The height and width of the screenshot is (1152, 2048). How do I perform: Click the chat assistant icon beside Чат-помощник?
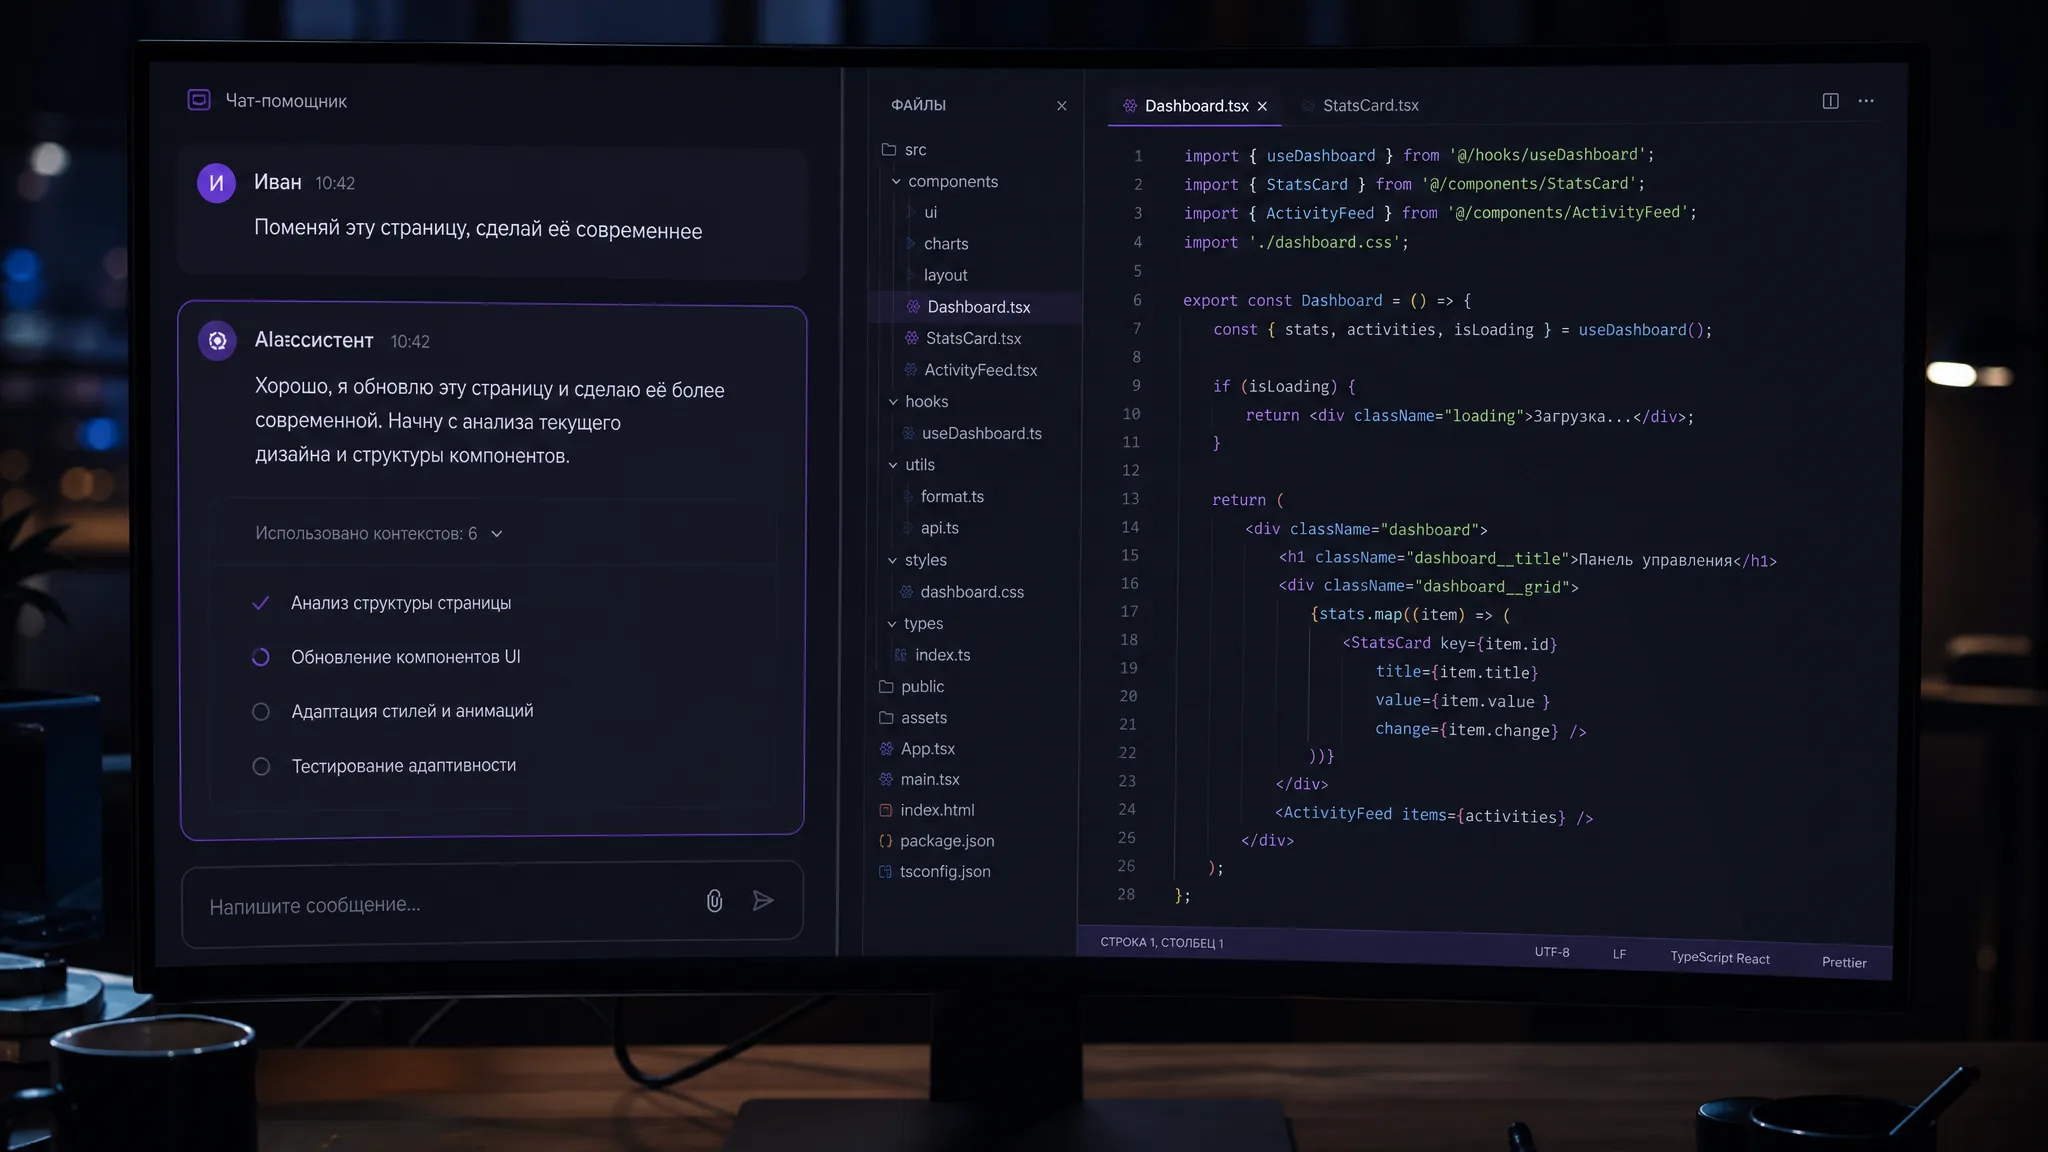(x=199, y=100)
